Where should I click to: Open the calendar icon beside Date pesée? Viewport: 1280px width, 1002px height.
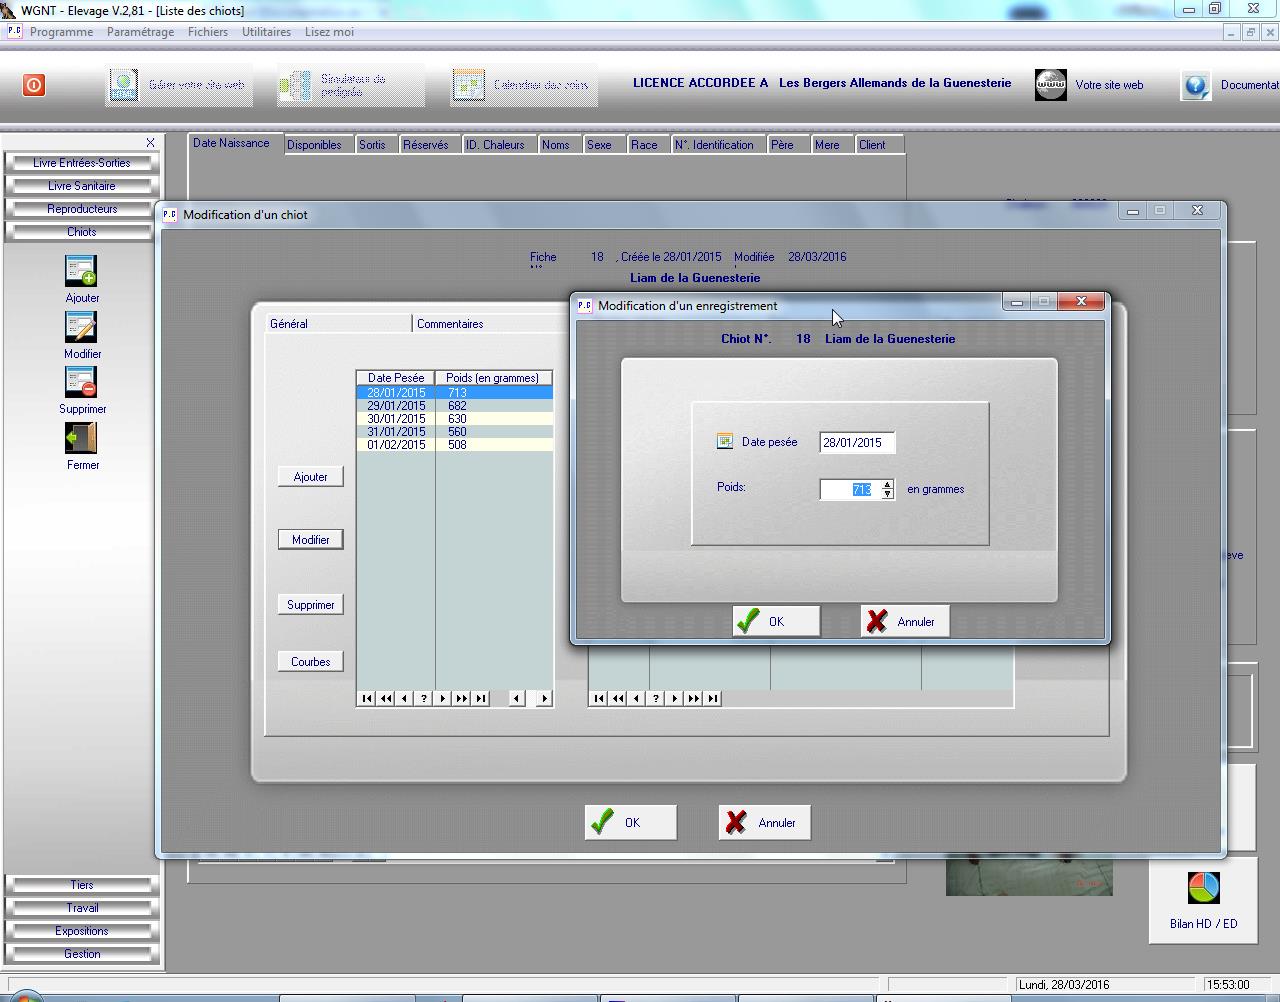pos(725,441)
